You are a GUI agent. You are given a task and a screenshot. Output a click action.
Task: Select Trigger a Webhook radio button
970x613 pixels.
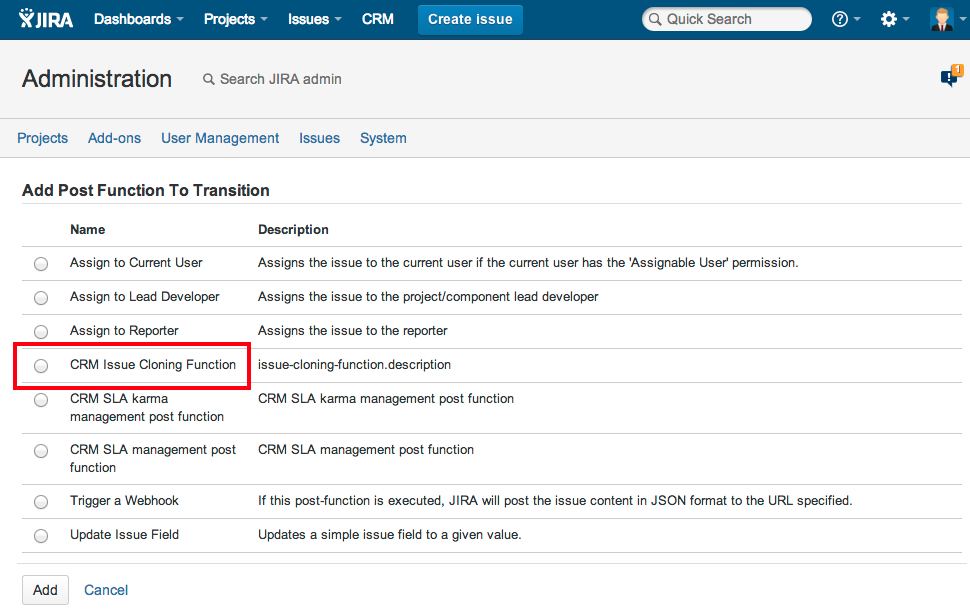(41, 502)
